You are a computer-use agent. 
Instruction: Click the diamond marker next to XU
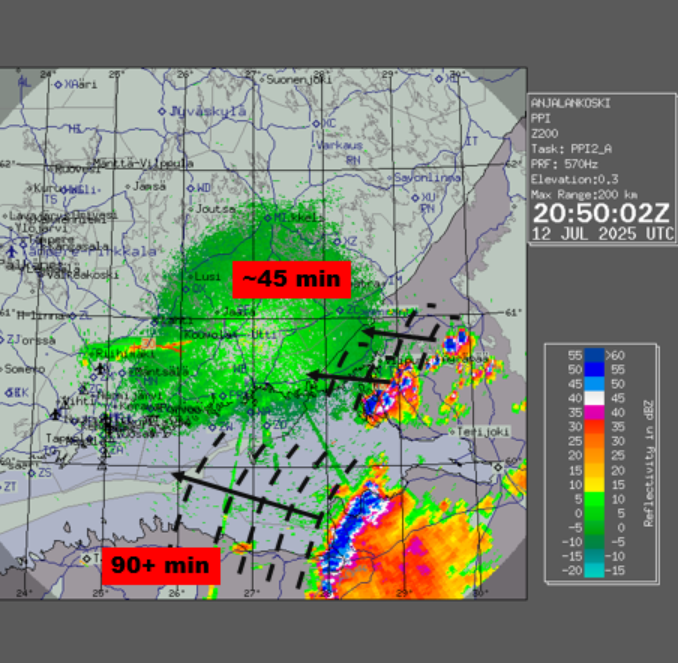pos(415,198)
